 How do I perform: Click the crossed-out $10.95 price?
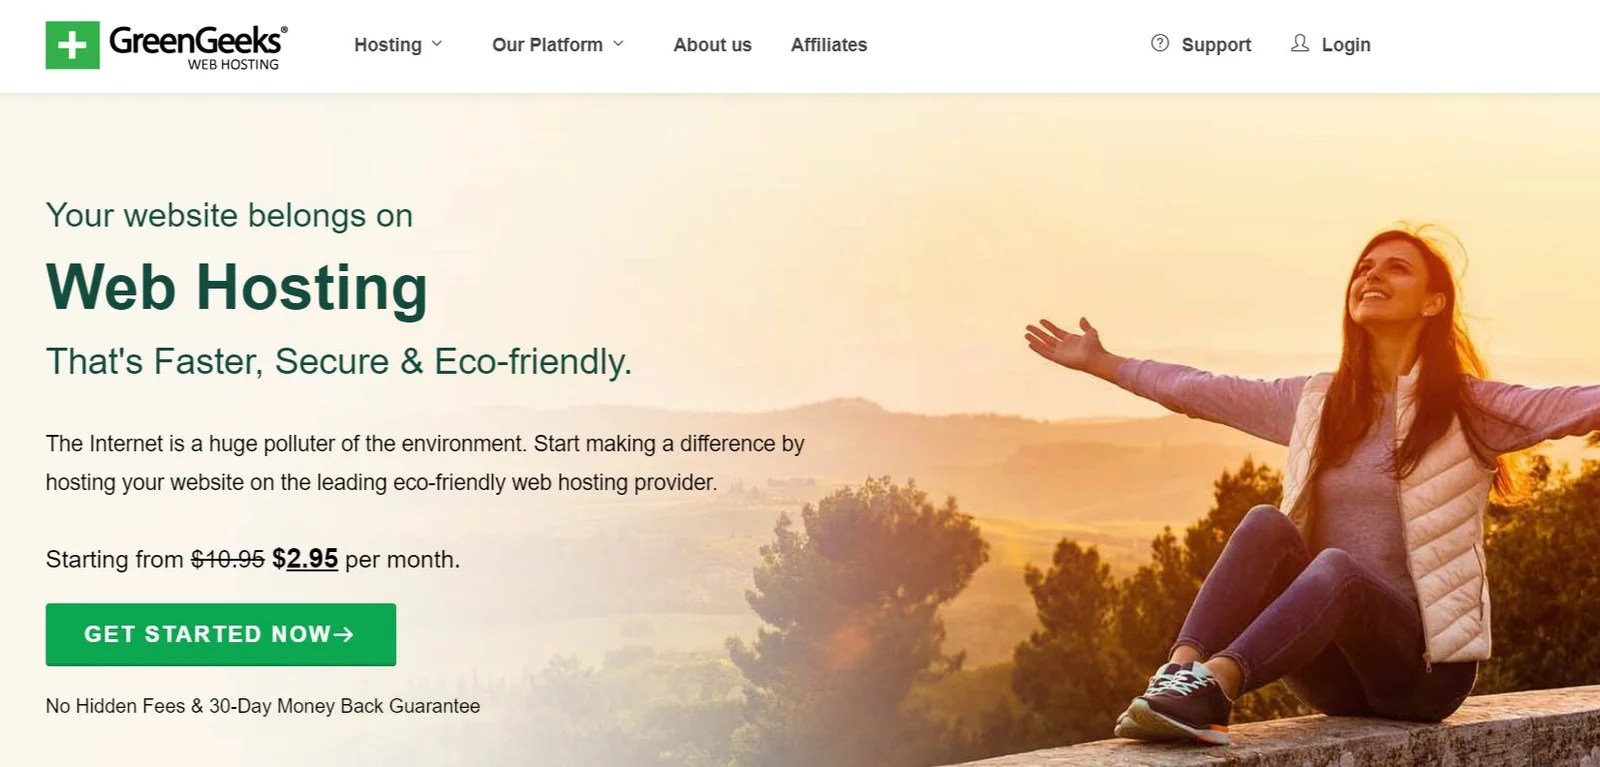[x=228, y=559]
